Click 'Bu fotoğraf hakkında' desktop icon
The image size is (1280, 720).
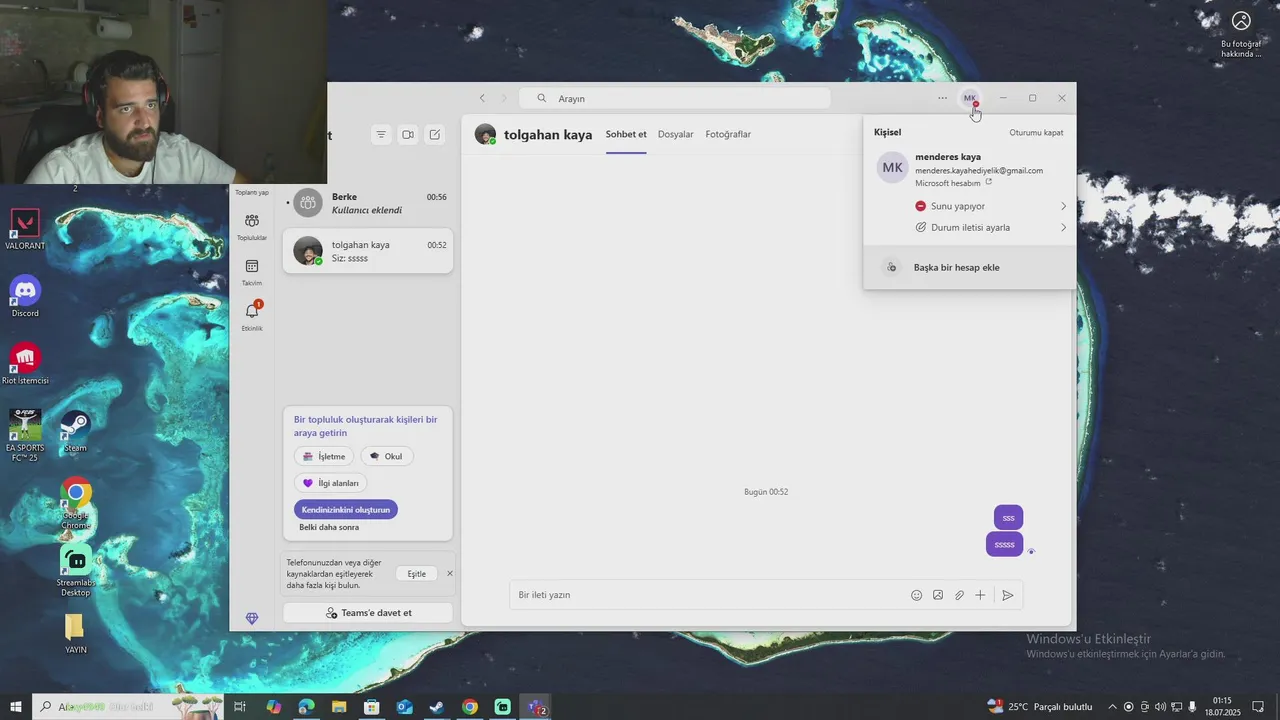(1241, 34)
